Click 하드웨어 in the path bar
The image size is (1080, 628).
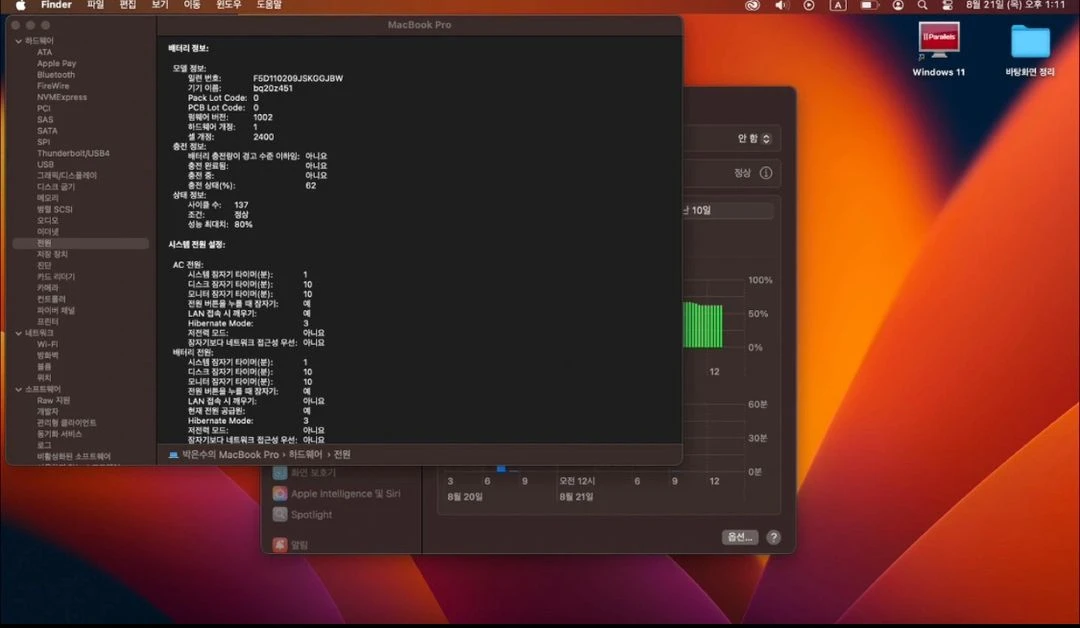coord(305,454)
